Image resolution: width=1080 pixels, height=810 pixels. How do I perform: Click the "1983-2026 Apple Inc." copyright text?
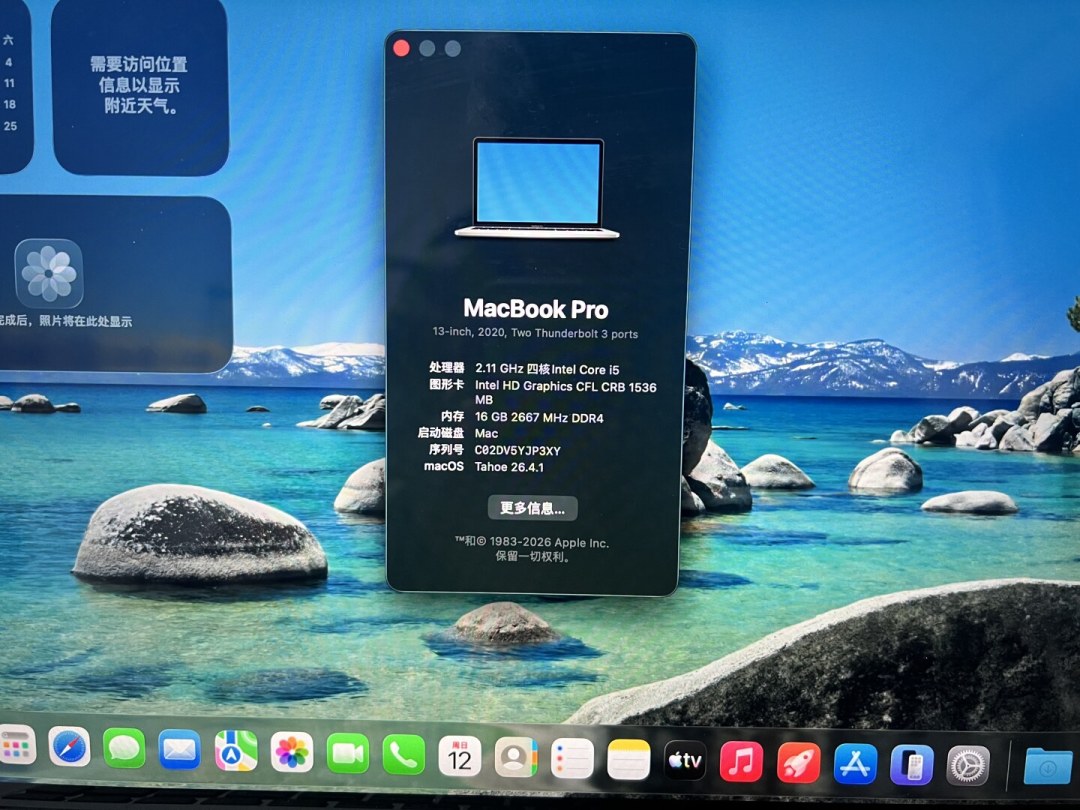(549, 542)
